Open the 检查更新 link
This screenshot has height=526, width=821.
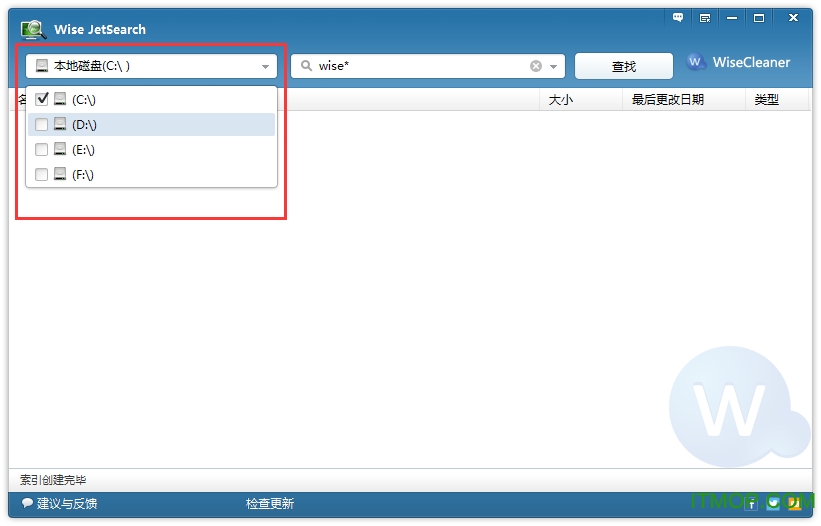pos(270,503)
